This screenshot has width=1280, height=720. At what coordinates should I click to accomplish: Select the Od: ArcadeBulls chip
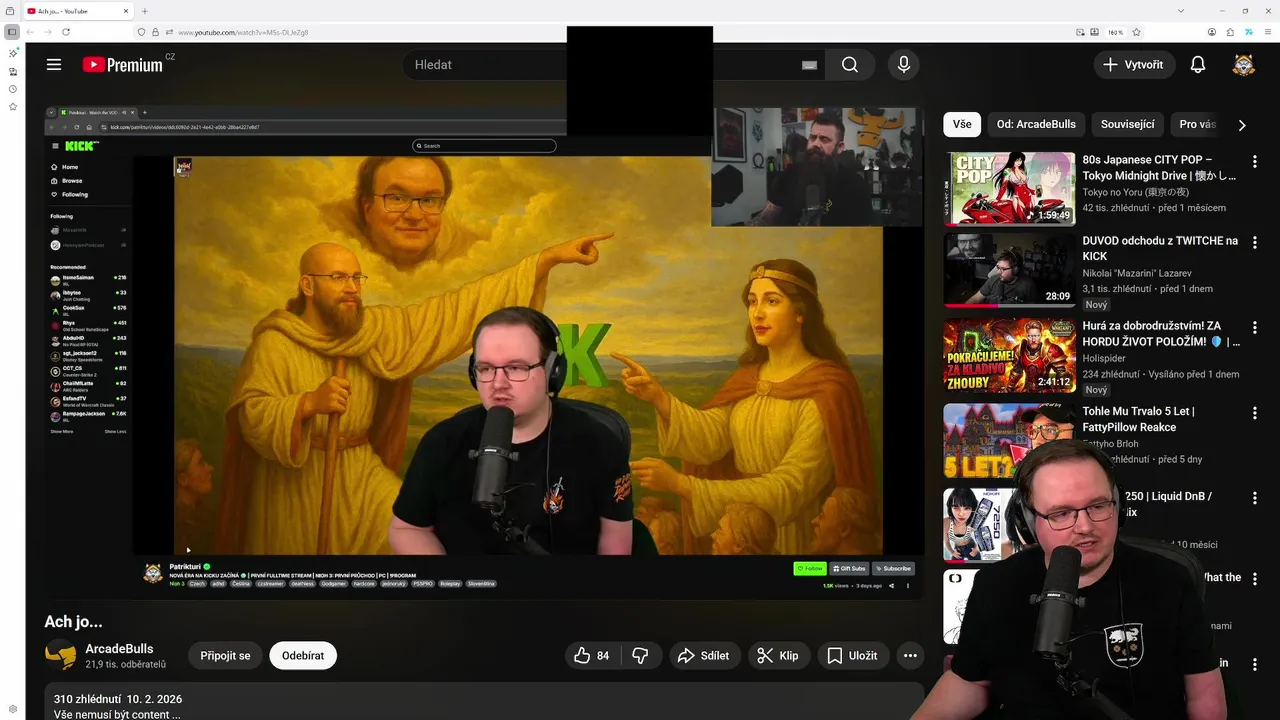pos(1036,124)
